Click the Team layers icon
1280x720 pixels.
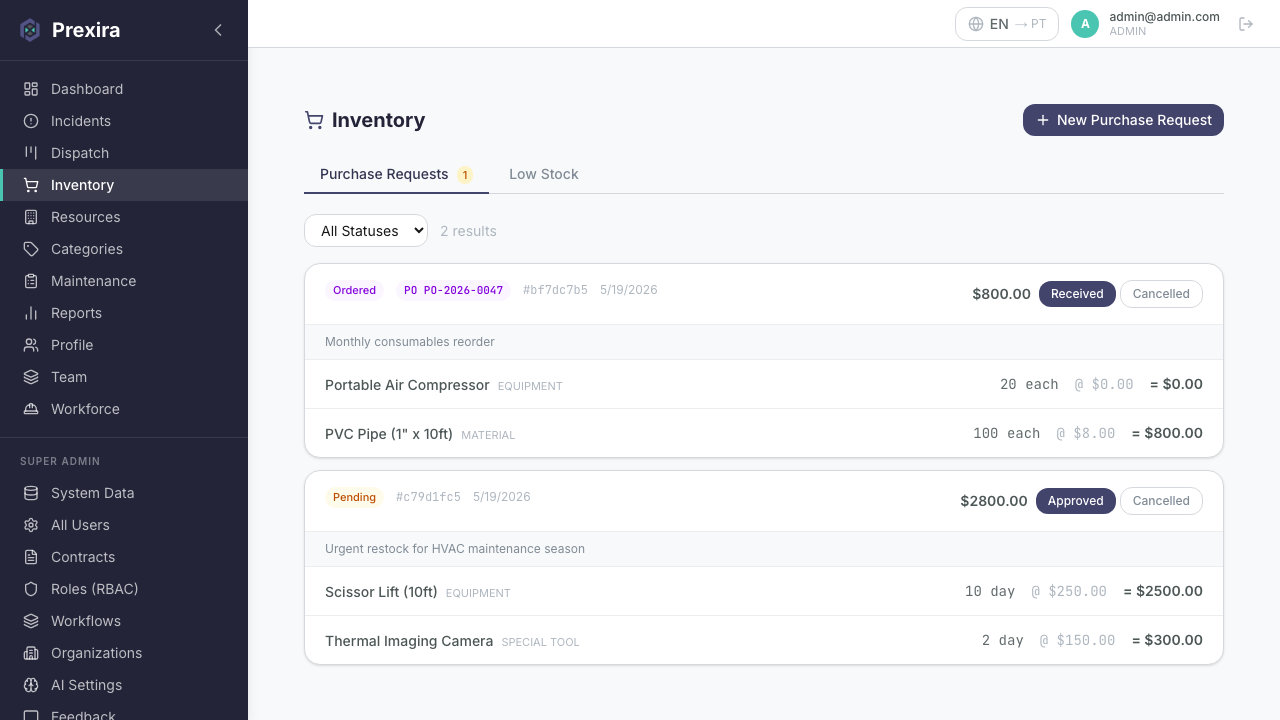tap(31, 377)
